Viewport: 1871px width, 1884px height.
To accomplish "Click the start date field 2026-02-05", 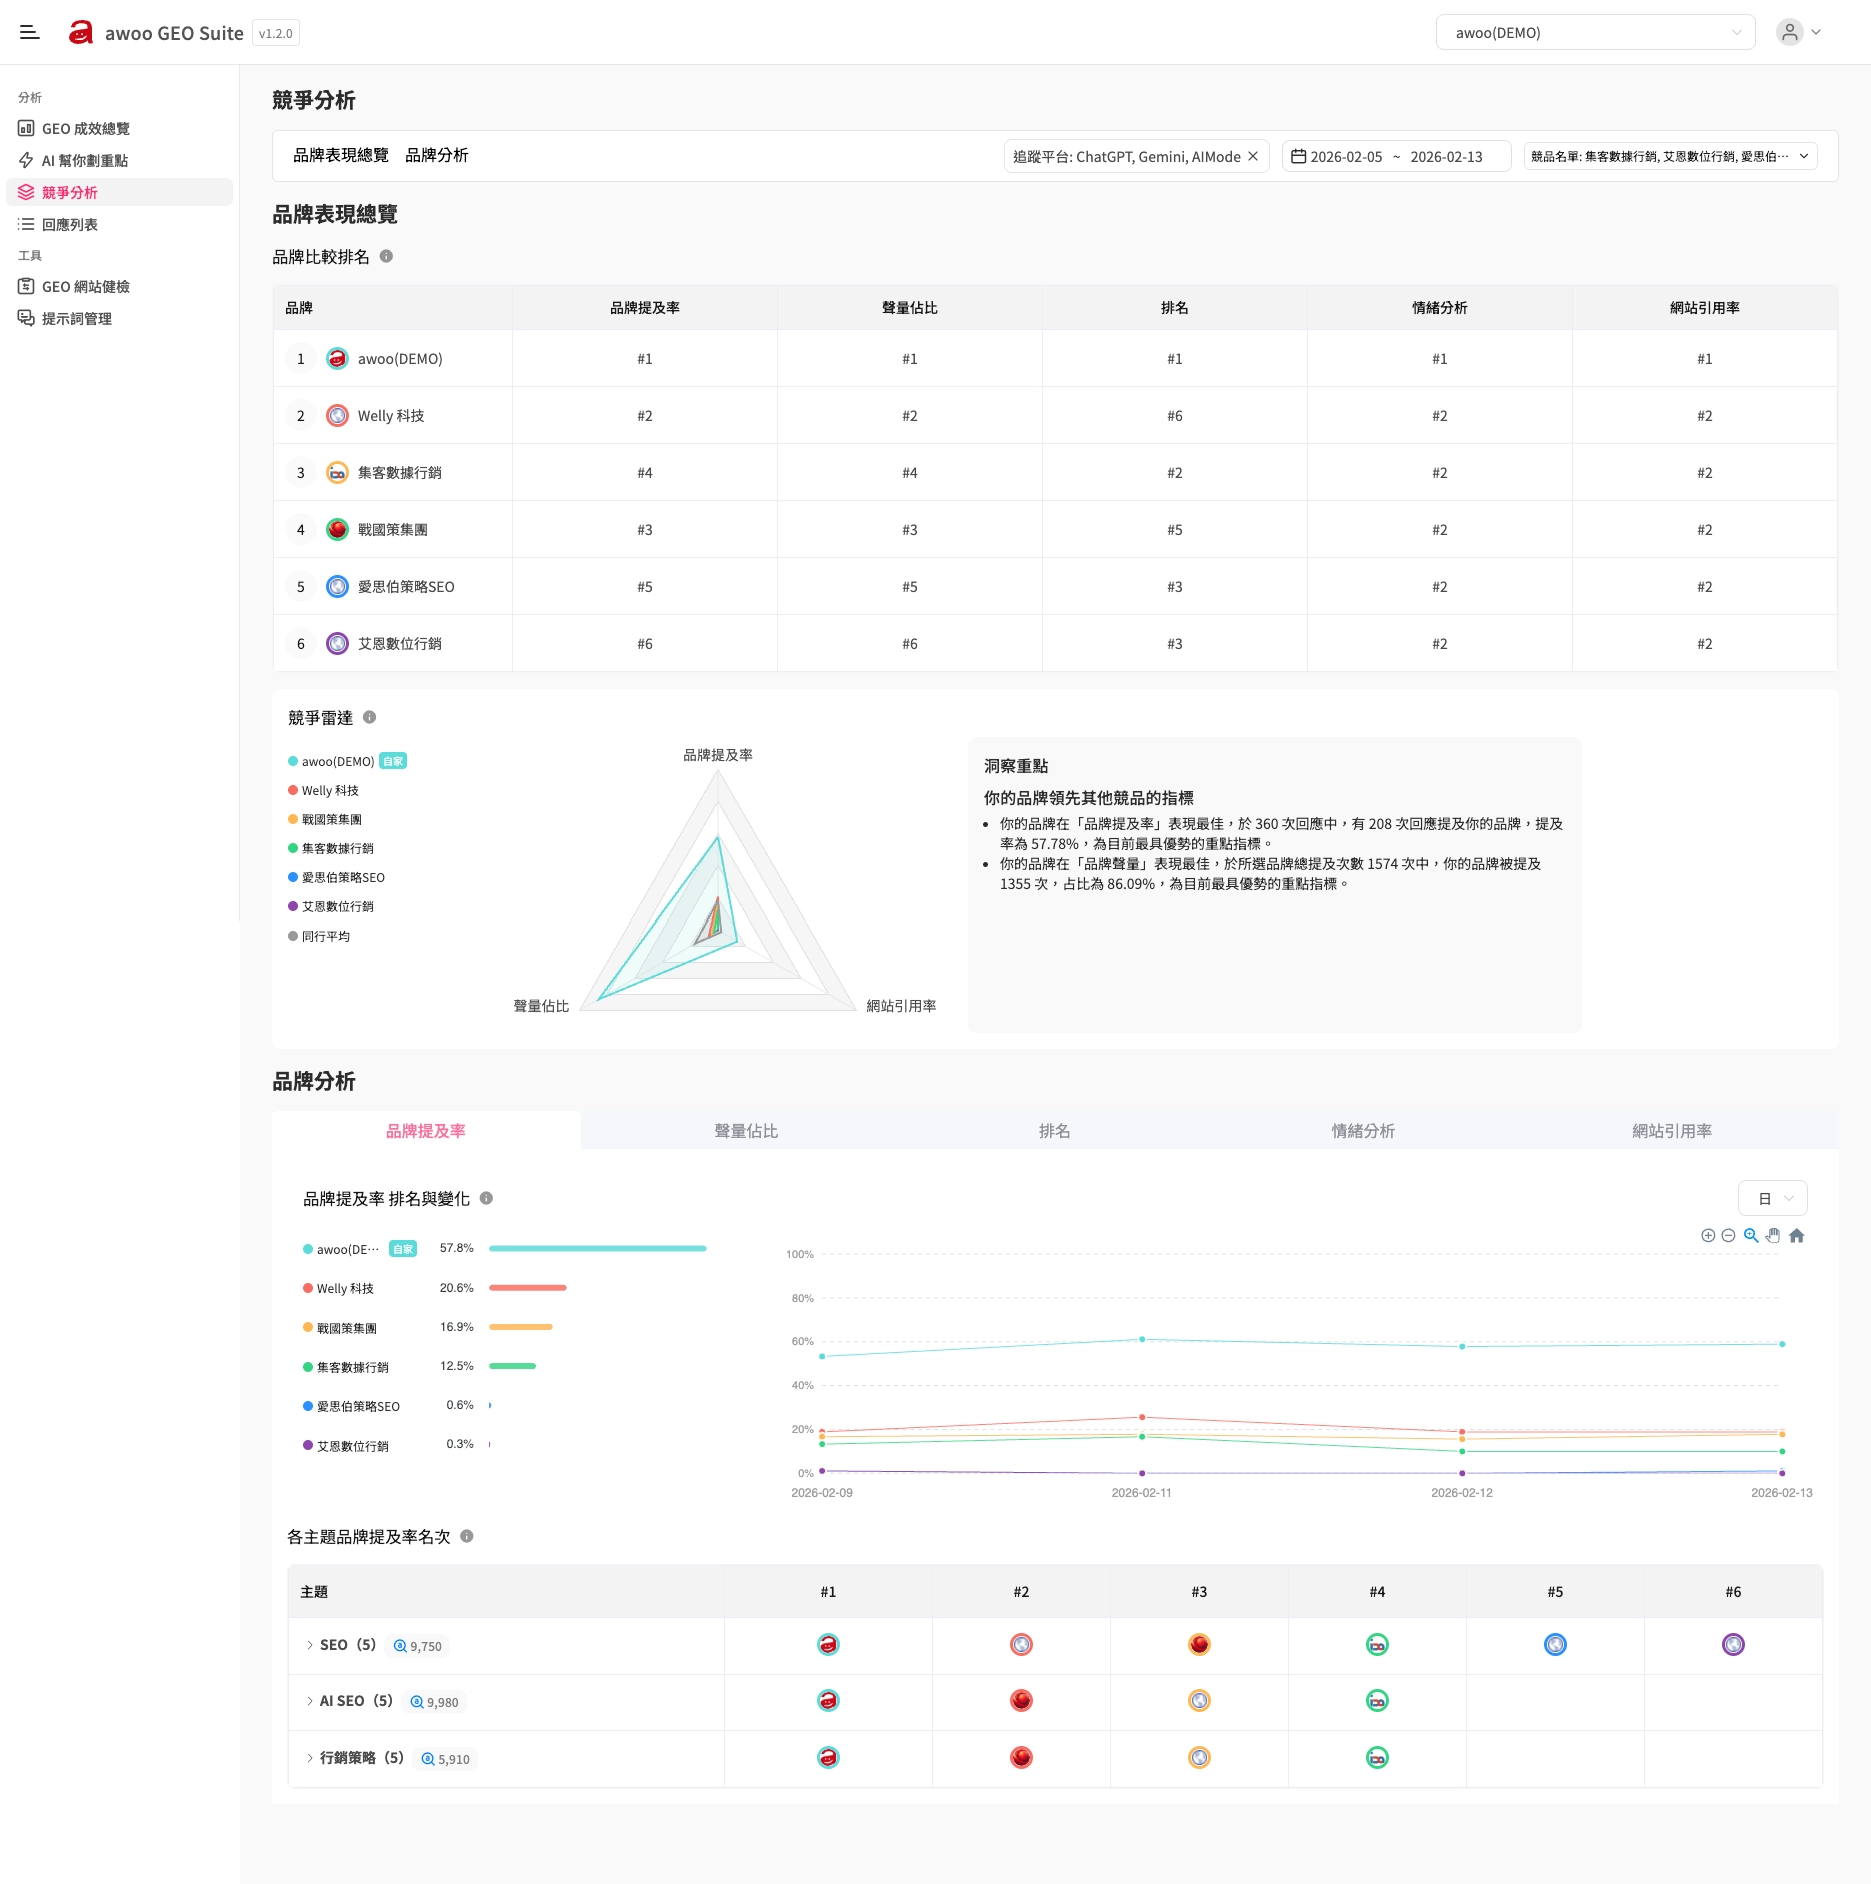I will coord(1346,157).
